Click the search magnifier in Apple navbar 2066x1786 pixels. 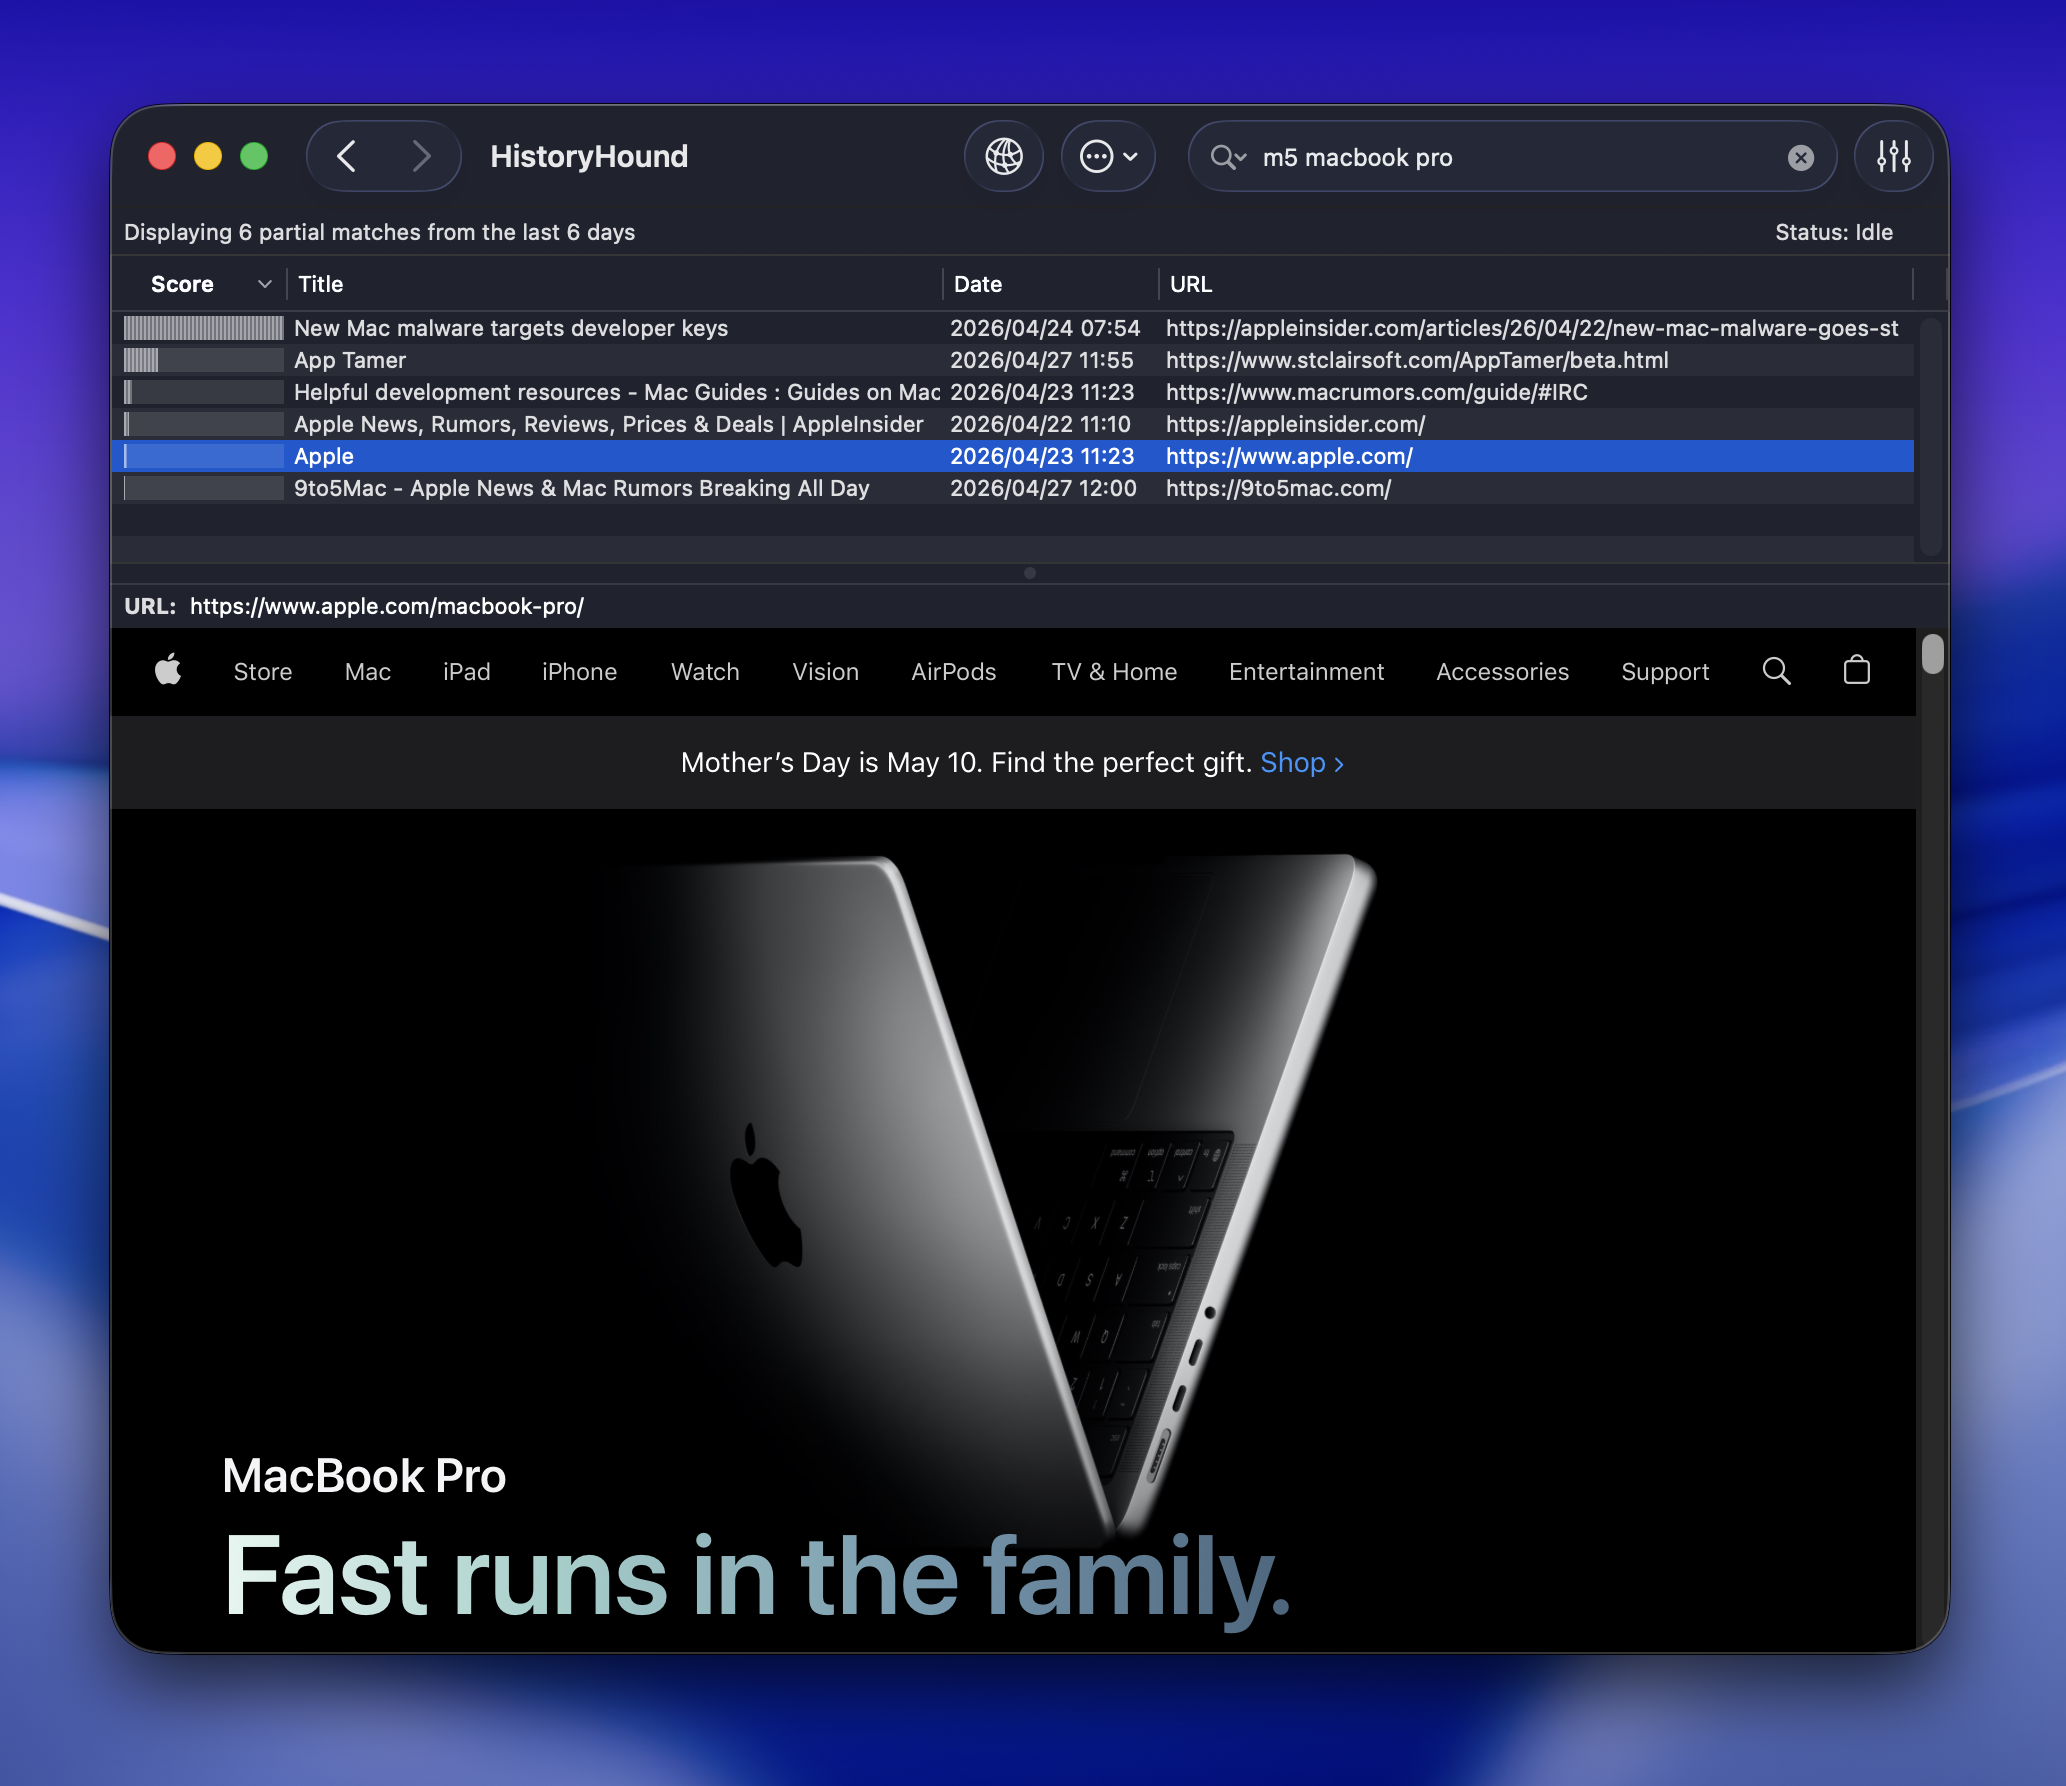tap(1777, 671)
